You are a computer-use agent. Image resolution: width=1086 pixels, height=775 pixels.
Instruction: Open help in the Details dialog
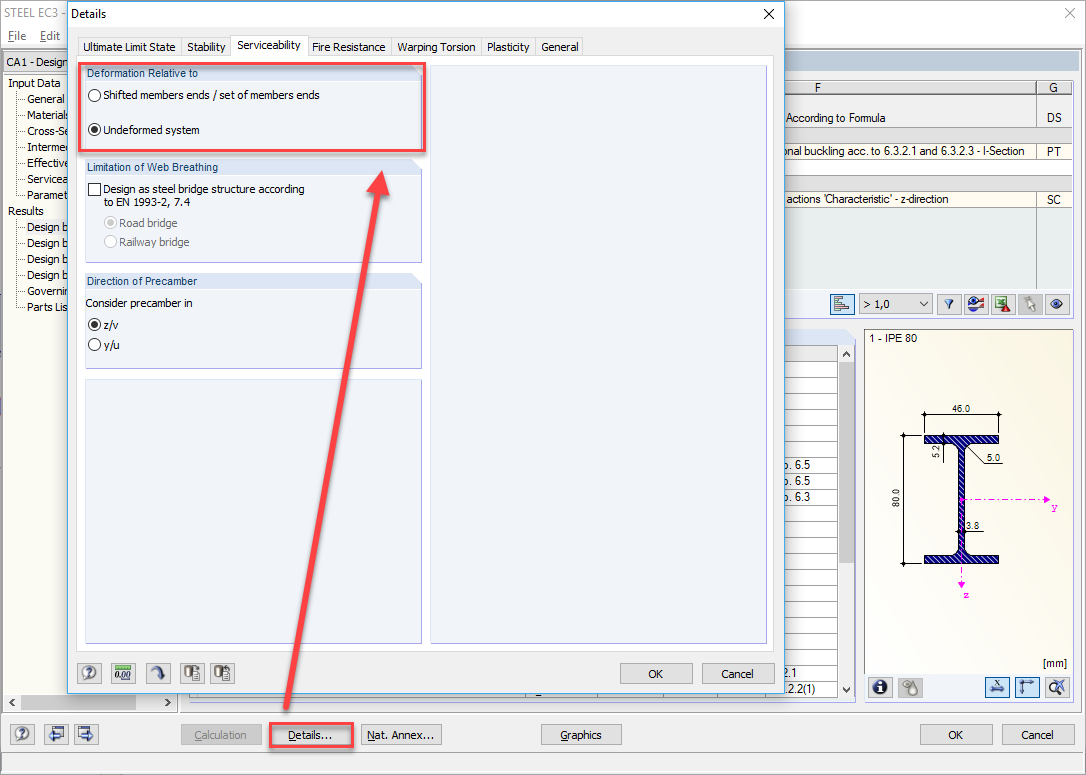pyautogui.click(x=89, y=673)
